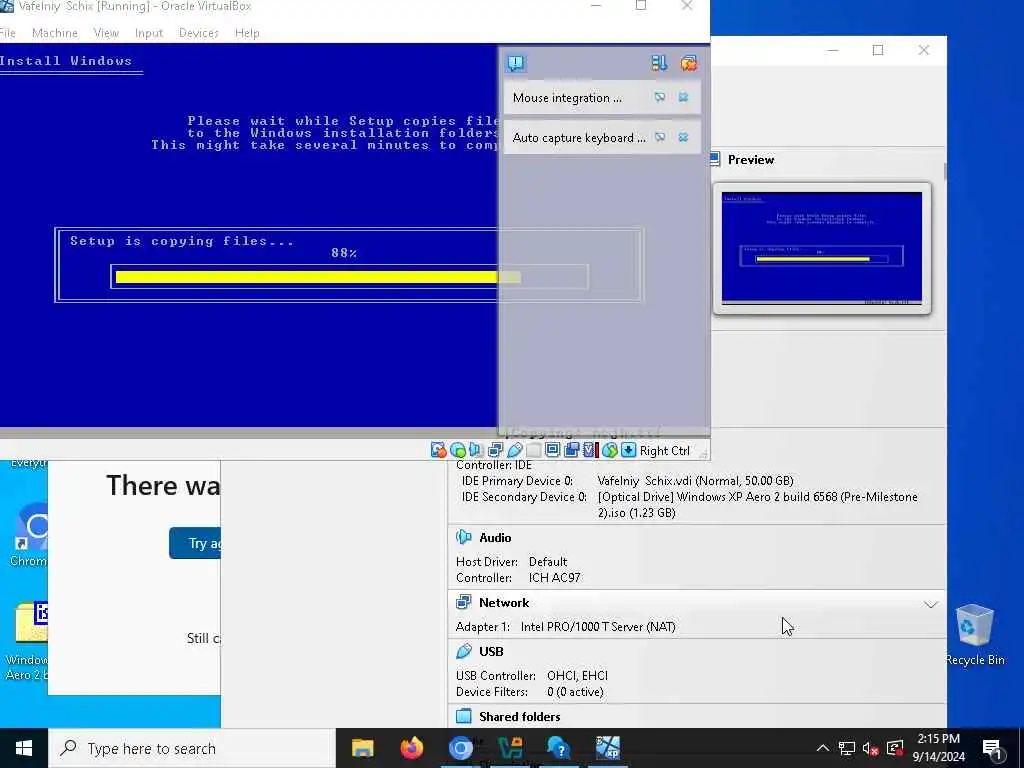
Task: Click the remove all notifications icon
Action: pos(688,63)
